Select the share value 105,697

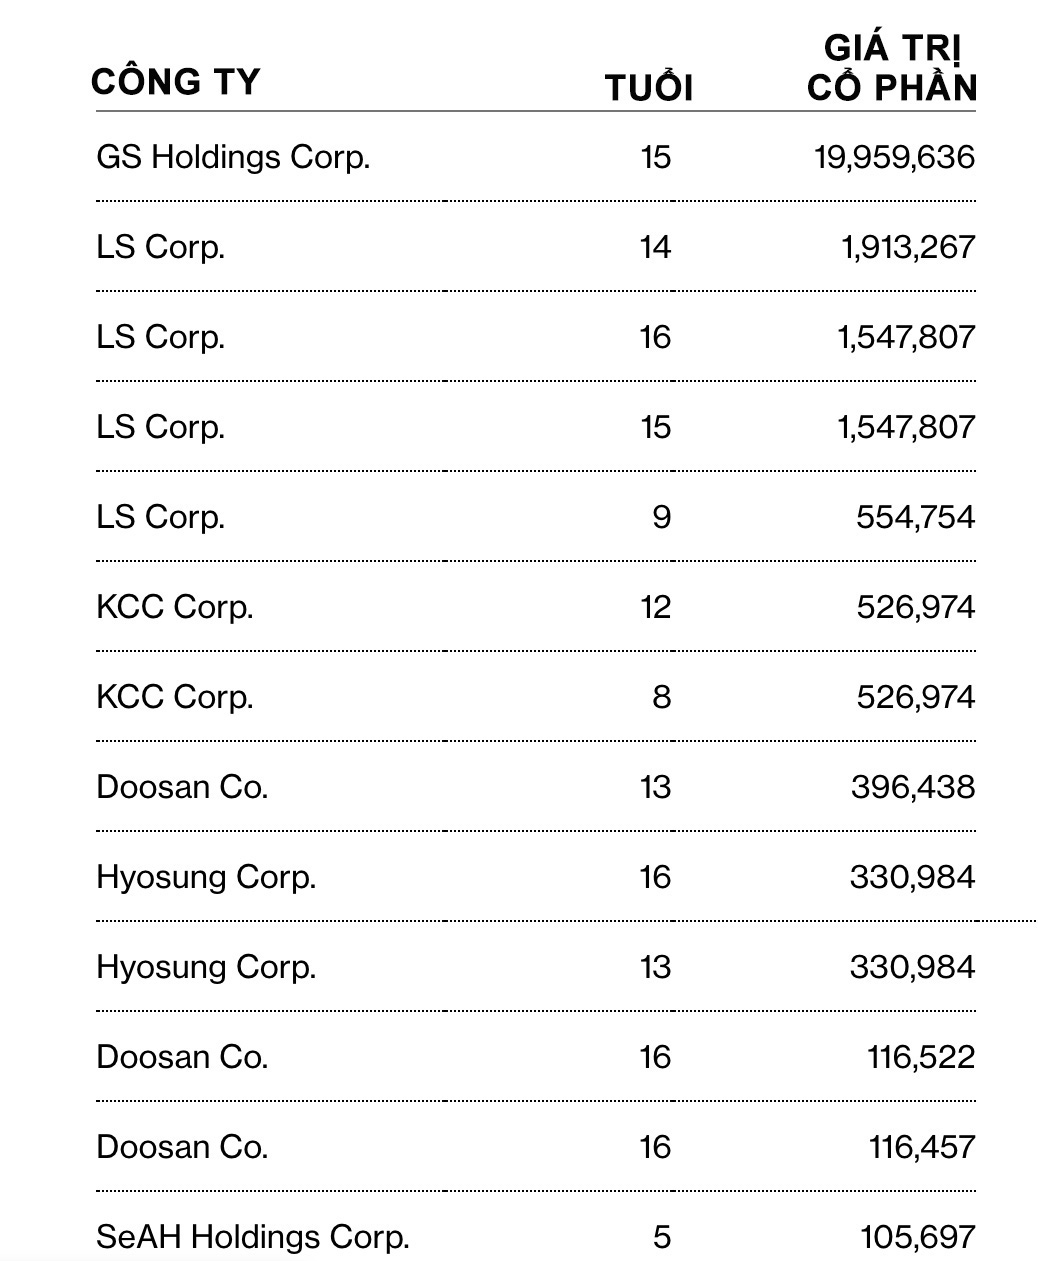918,1237
